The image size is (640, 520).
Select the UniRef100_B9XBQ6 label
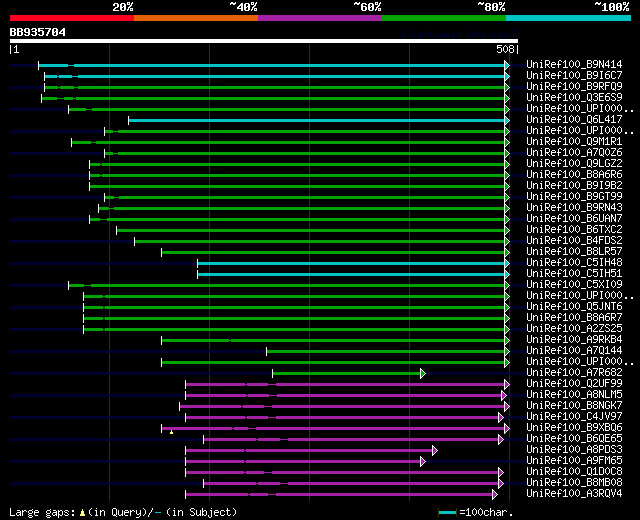(574, 428)
